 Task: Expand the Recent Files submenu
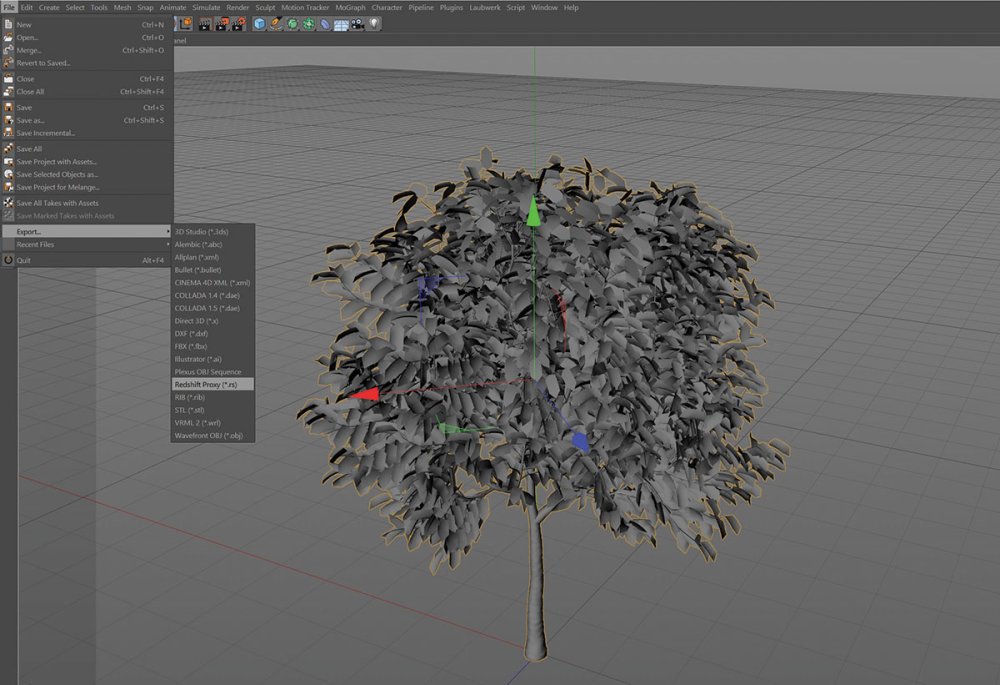(x=87, y=245)
